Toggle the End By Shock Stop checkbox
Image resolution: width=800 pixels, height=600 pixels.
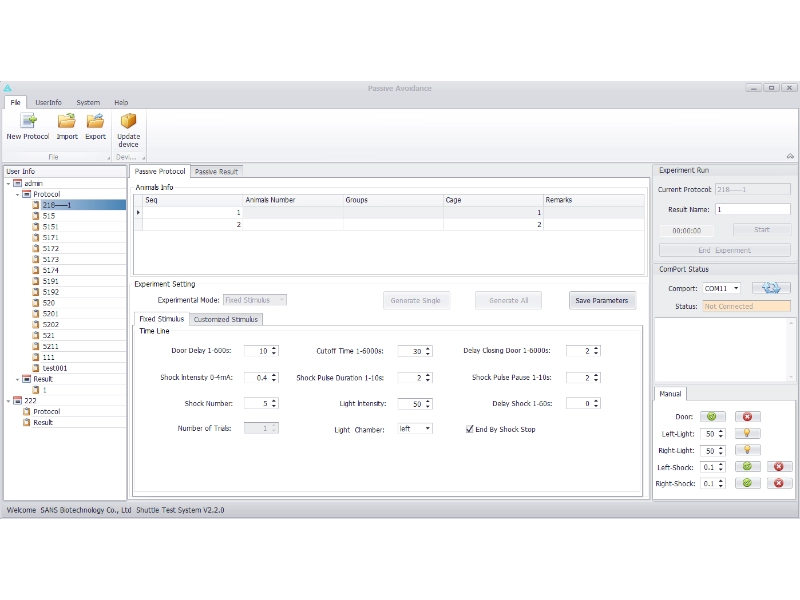click(x=470, y=429)
